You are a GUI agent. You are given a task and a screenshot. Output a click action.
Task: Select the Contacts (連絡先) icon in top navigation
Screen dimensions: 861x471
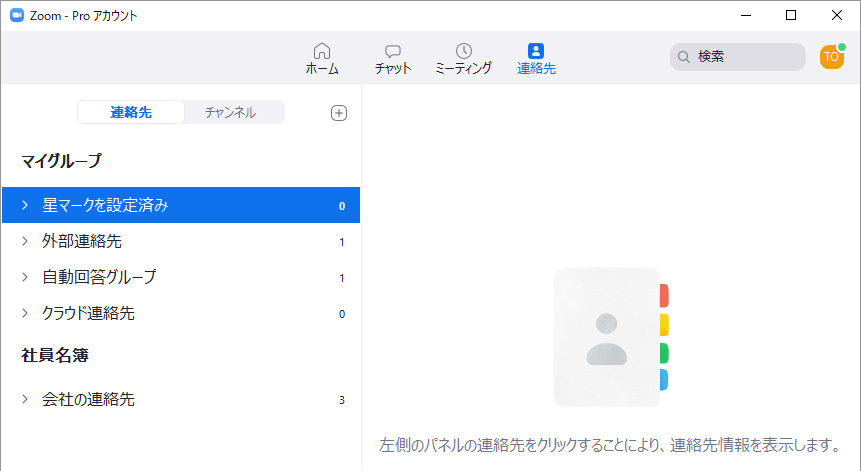coord(536,51)
